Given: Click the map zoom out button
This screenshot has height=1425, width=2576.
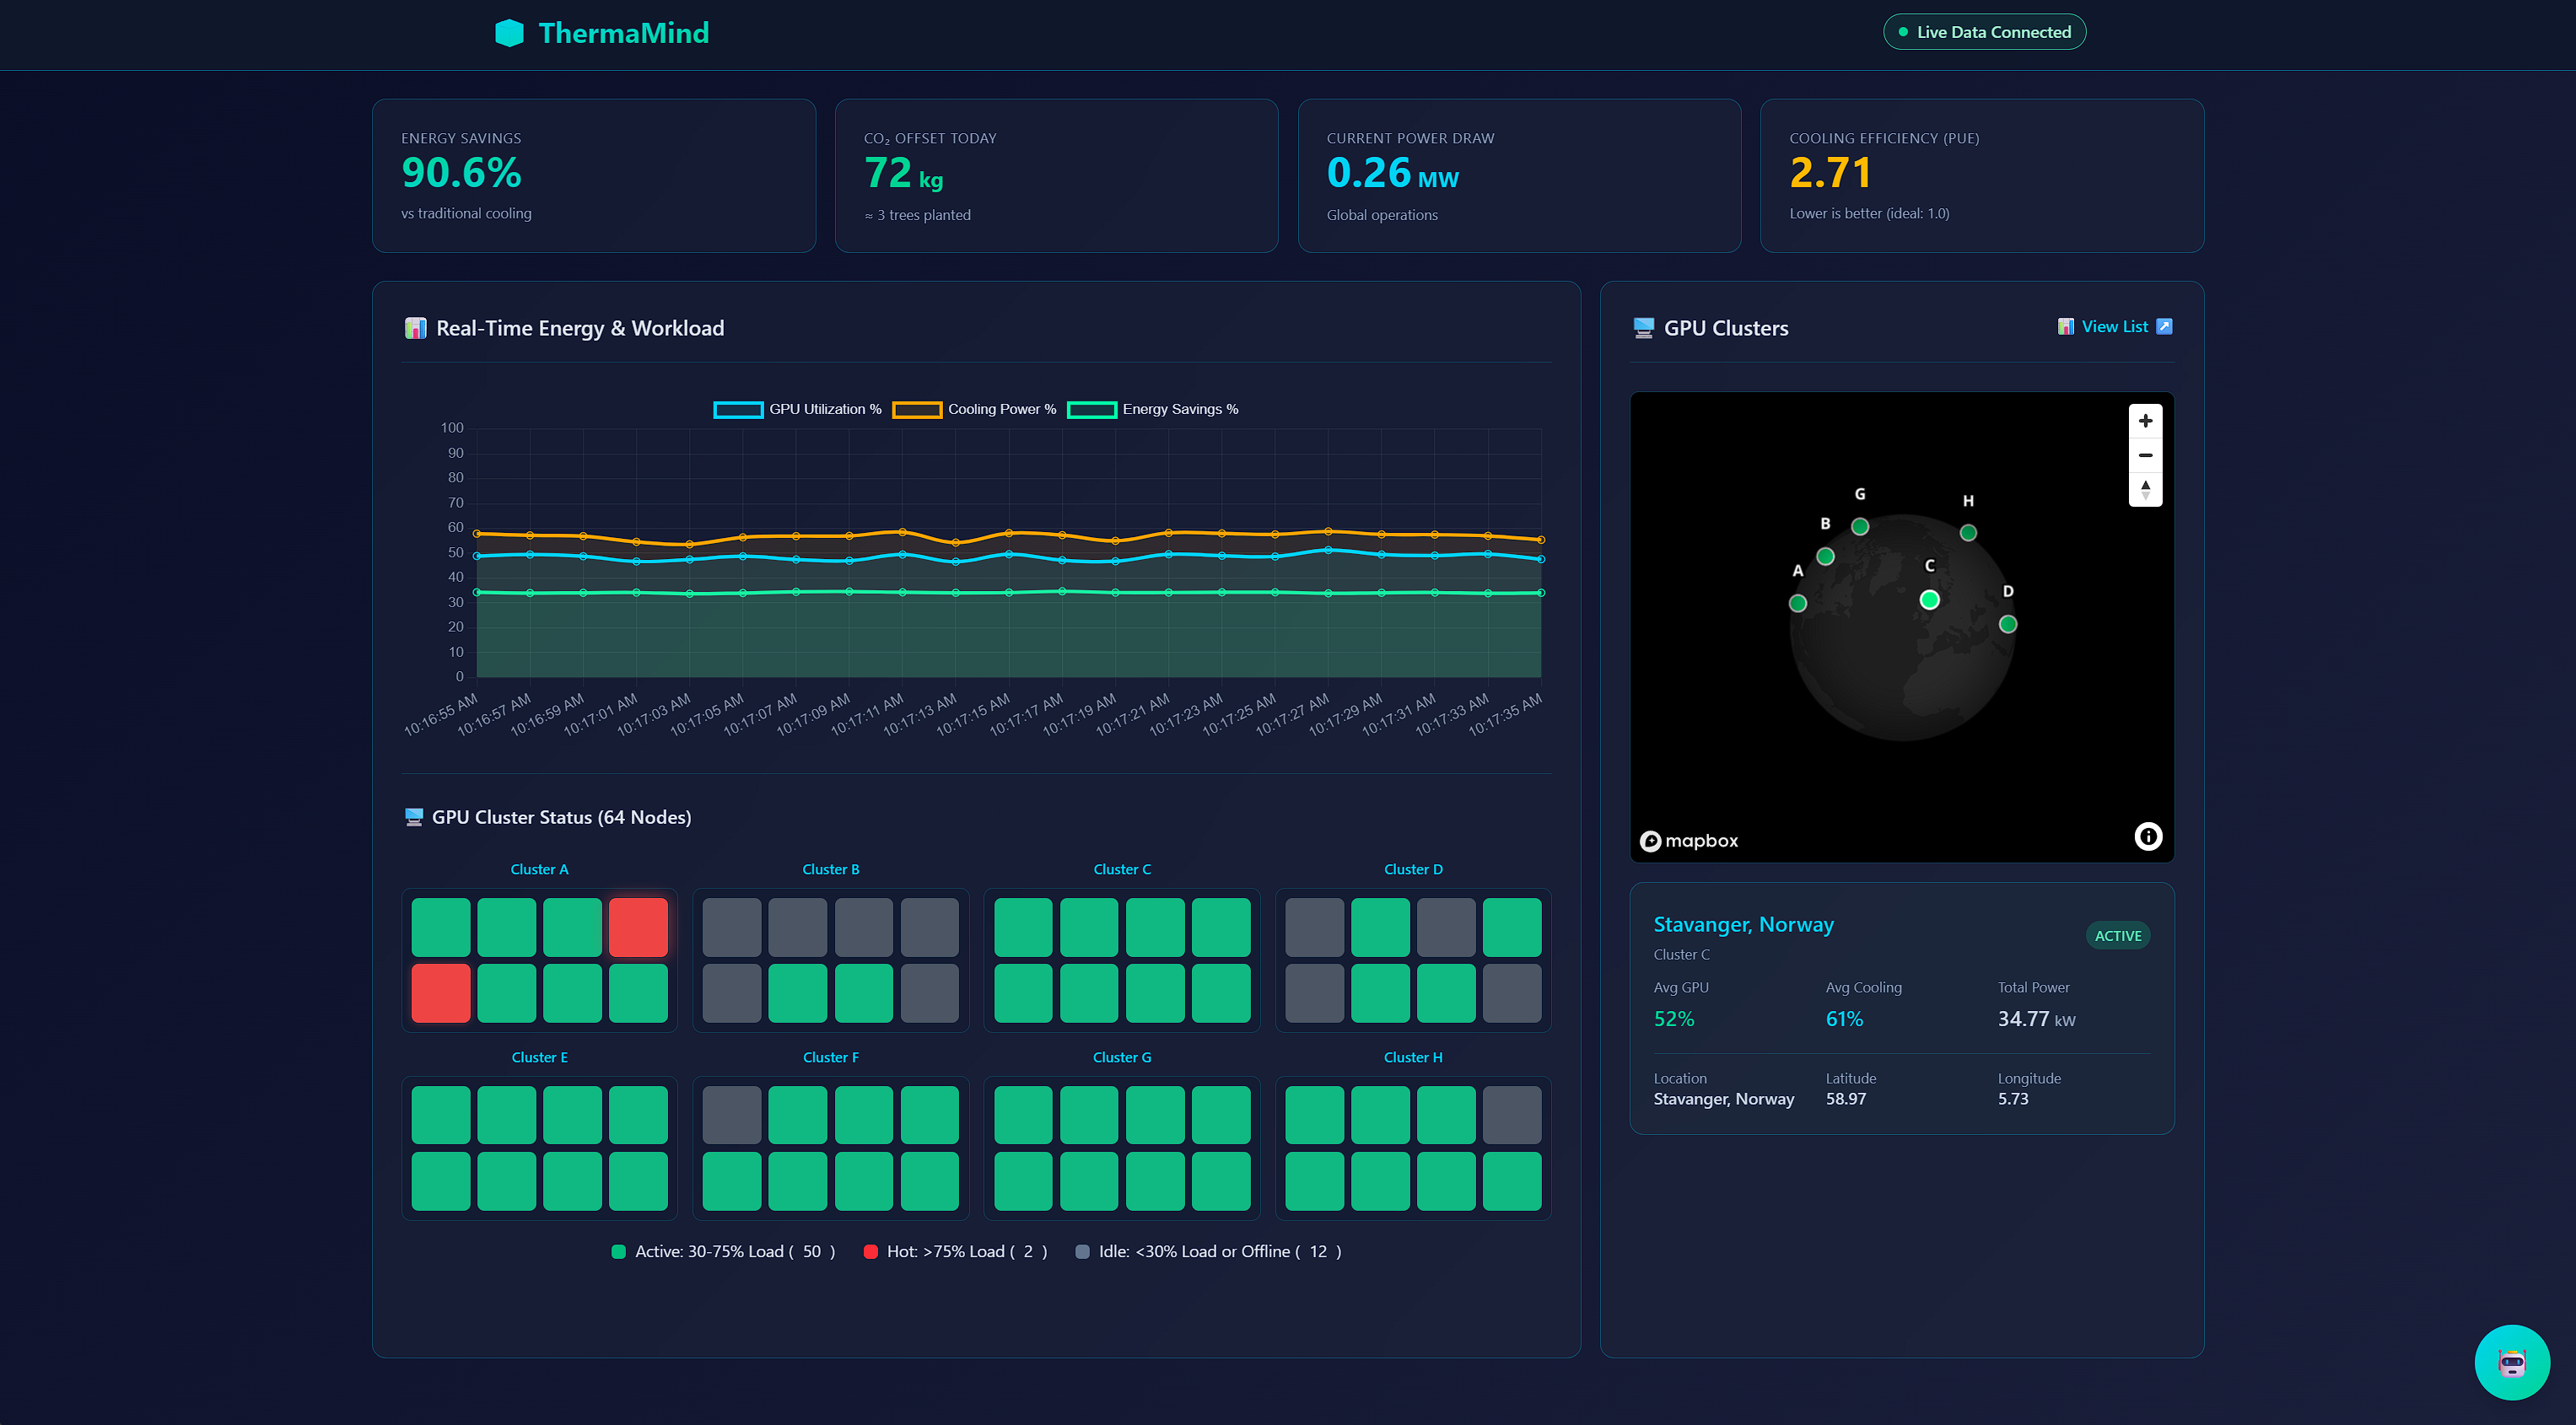Looking at the screenshot, I should (2145, 455).
